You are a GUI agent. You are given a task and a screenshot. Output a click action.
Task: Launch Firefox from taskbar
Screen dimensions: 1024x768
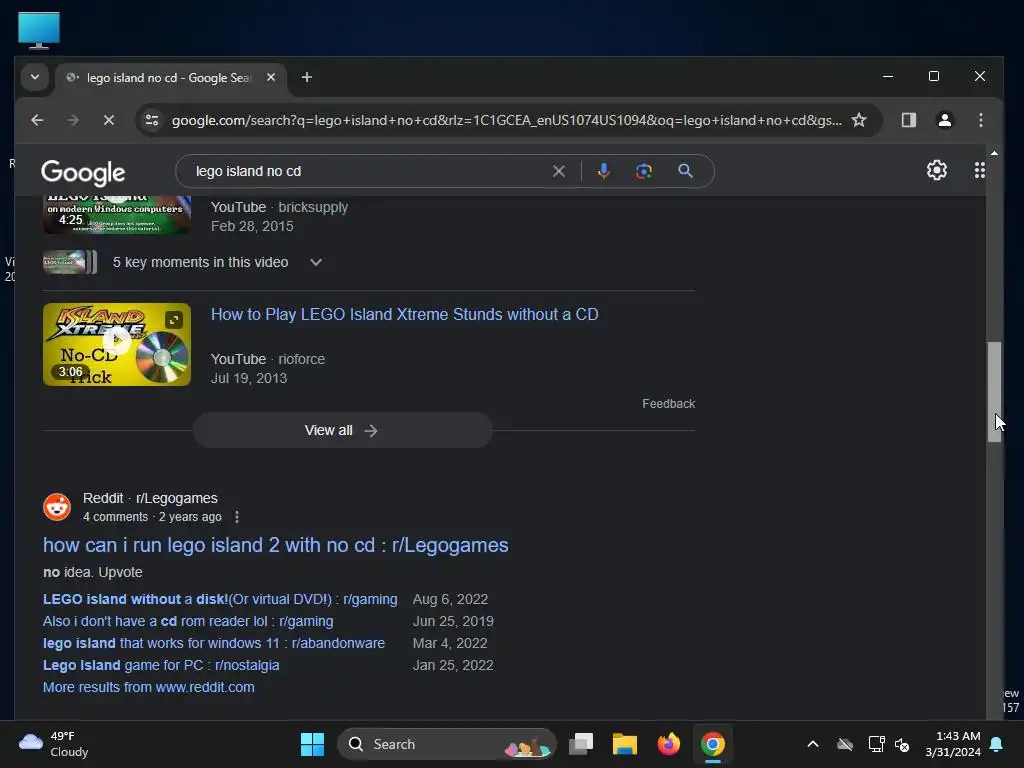click(x=668, y=744)
